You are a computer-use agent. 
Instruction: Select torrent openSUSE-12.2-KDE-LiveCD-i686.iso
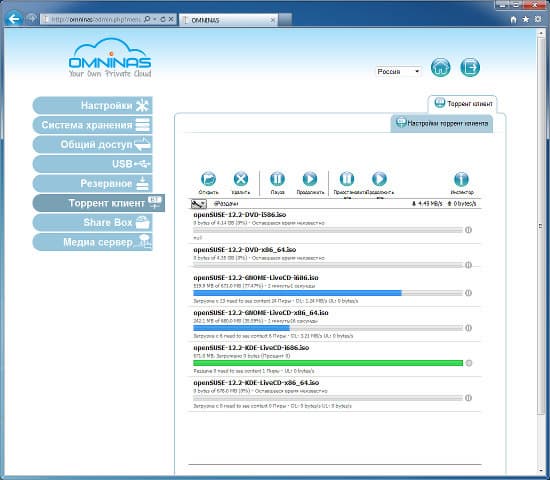pyautogui.click(x=335, y=359)
